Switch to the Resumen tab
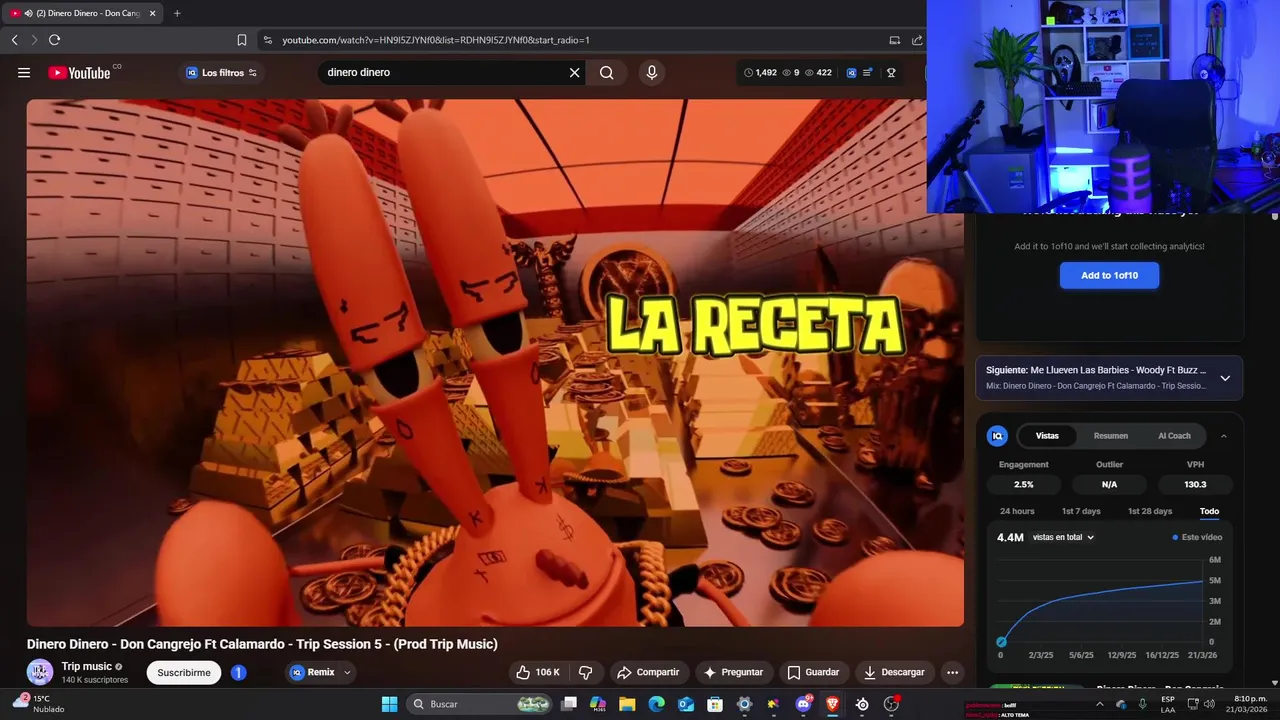 point(1111,436)
